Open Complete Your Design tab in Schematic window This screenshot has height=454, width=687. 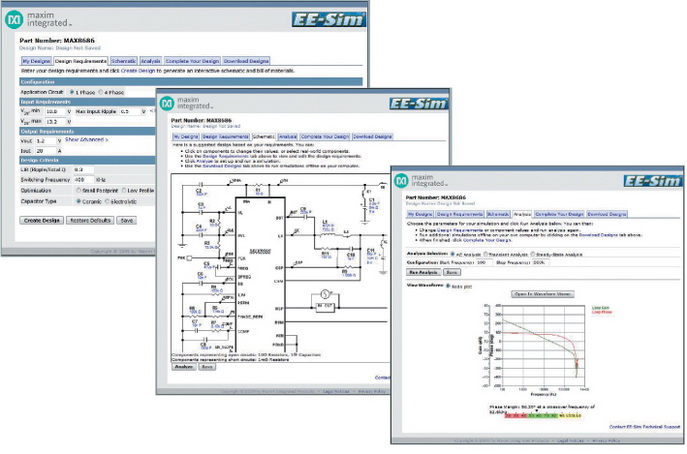click(325, 136)
